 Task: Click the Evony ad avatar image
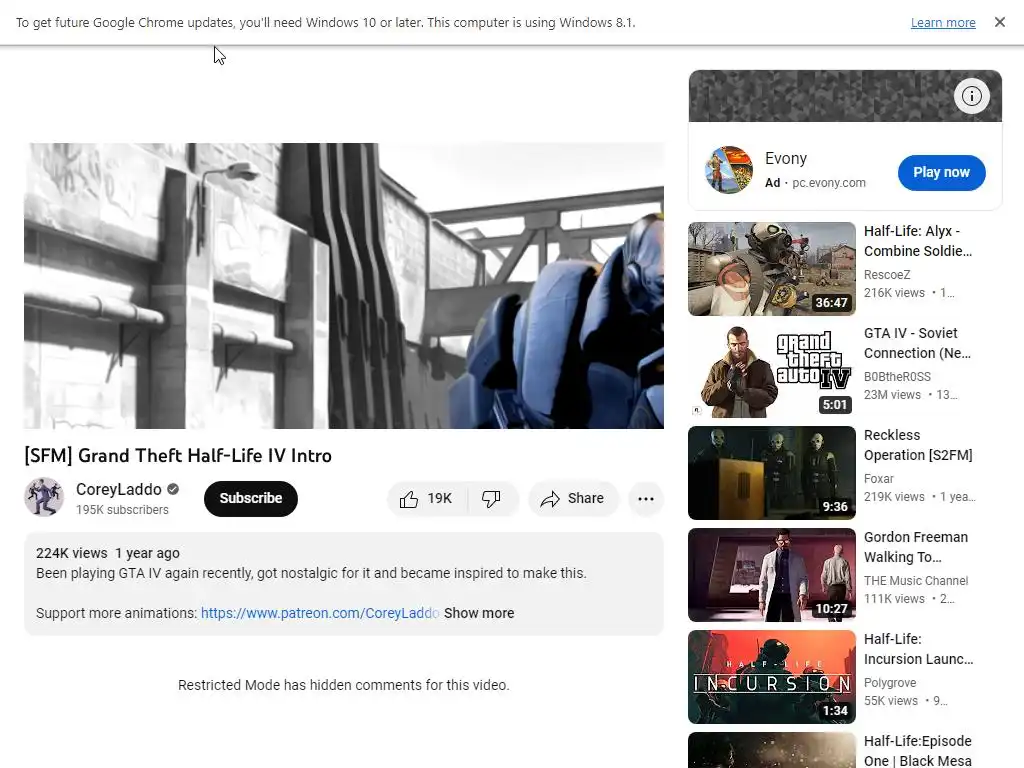point(729,170)
